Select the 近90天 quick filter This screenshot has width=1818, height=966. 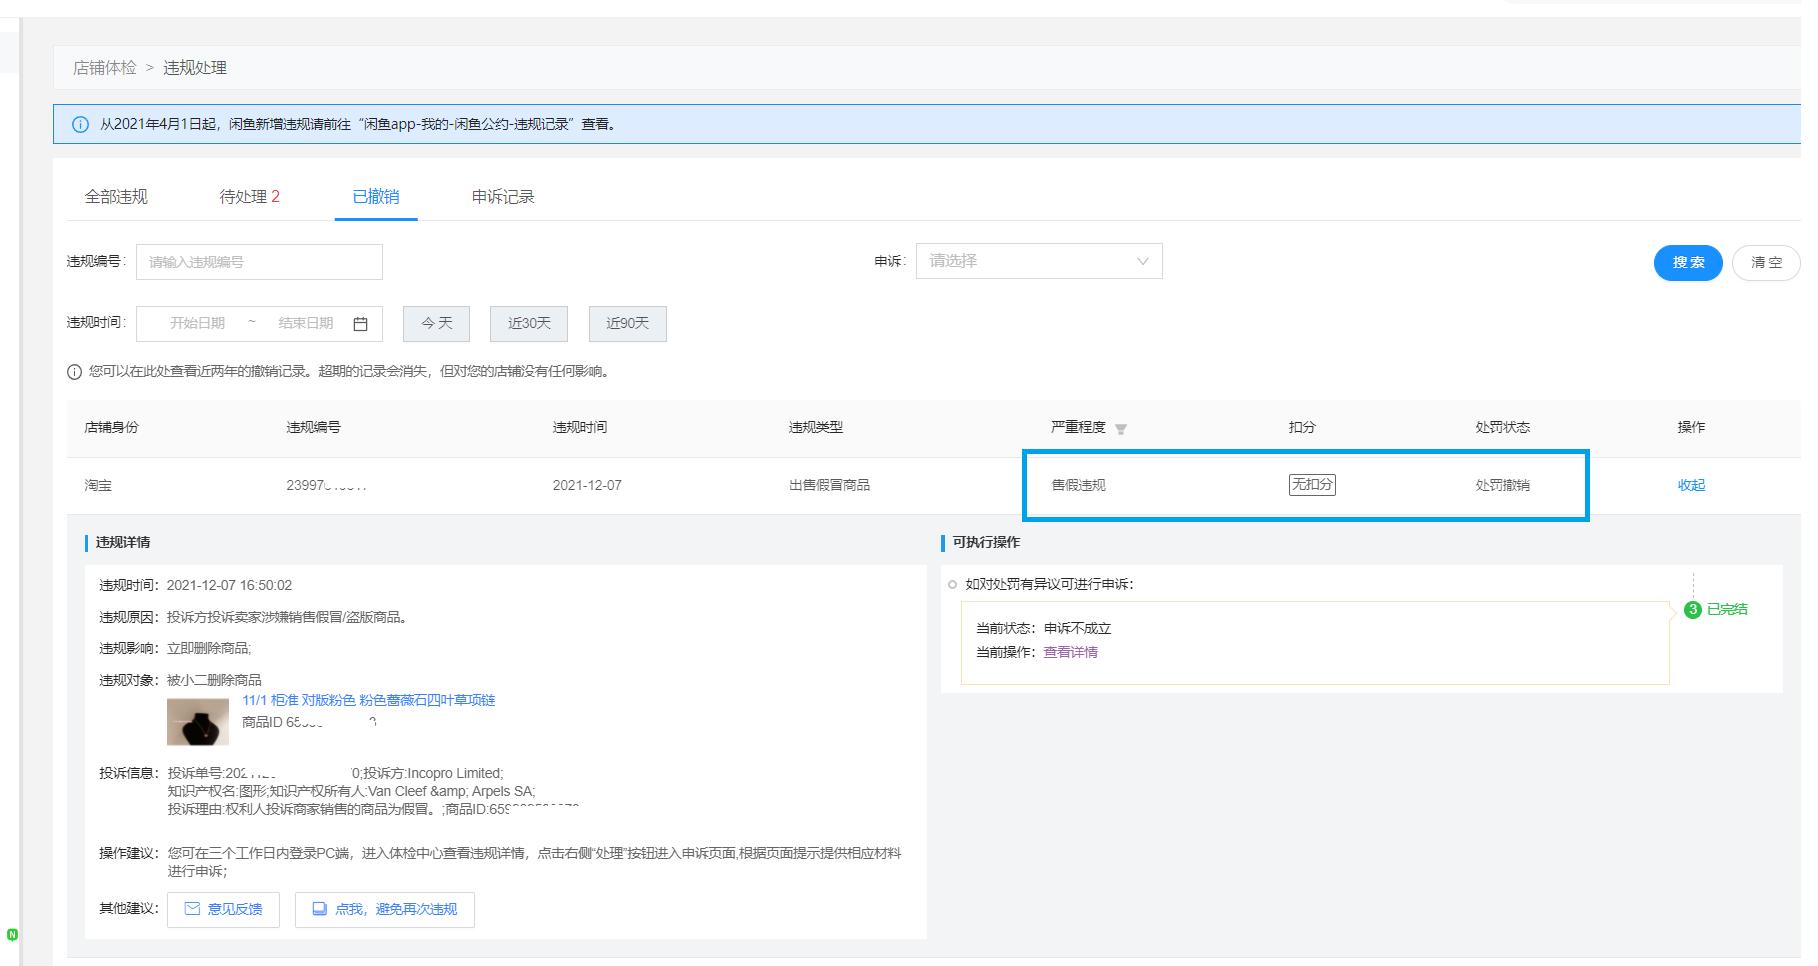pyautogui.click(x=627, y=324)
